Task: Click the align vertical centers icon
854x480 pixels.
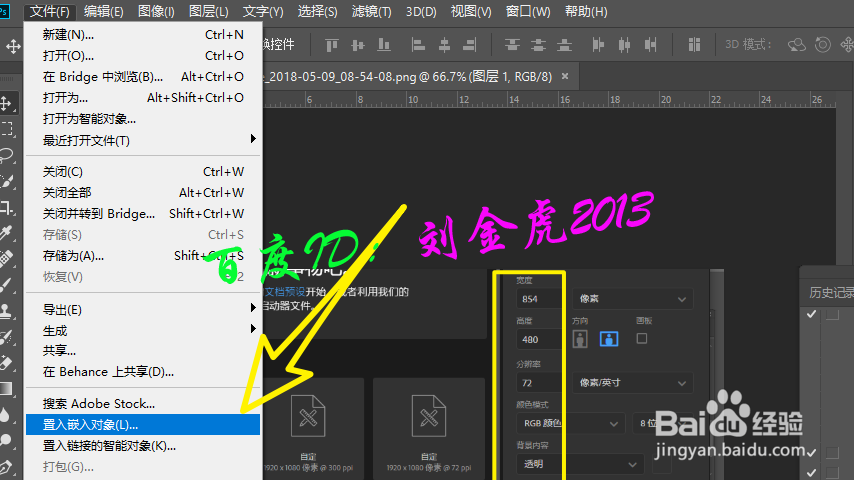Action: [x=358, y=45]
